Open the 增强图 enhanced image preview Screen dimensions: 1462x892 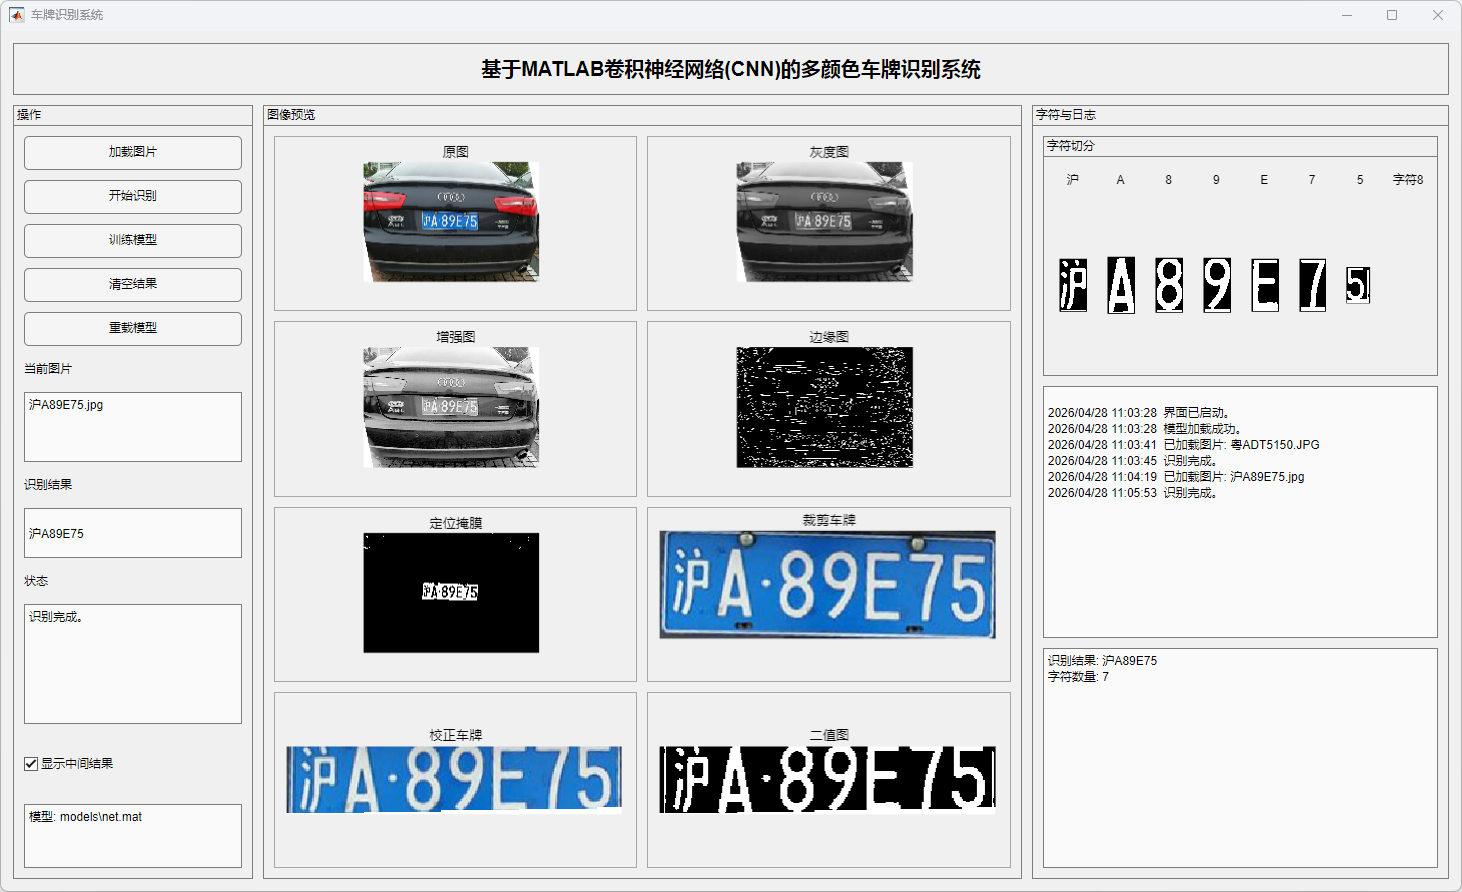pos(451,407)
